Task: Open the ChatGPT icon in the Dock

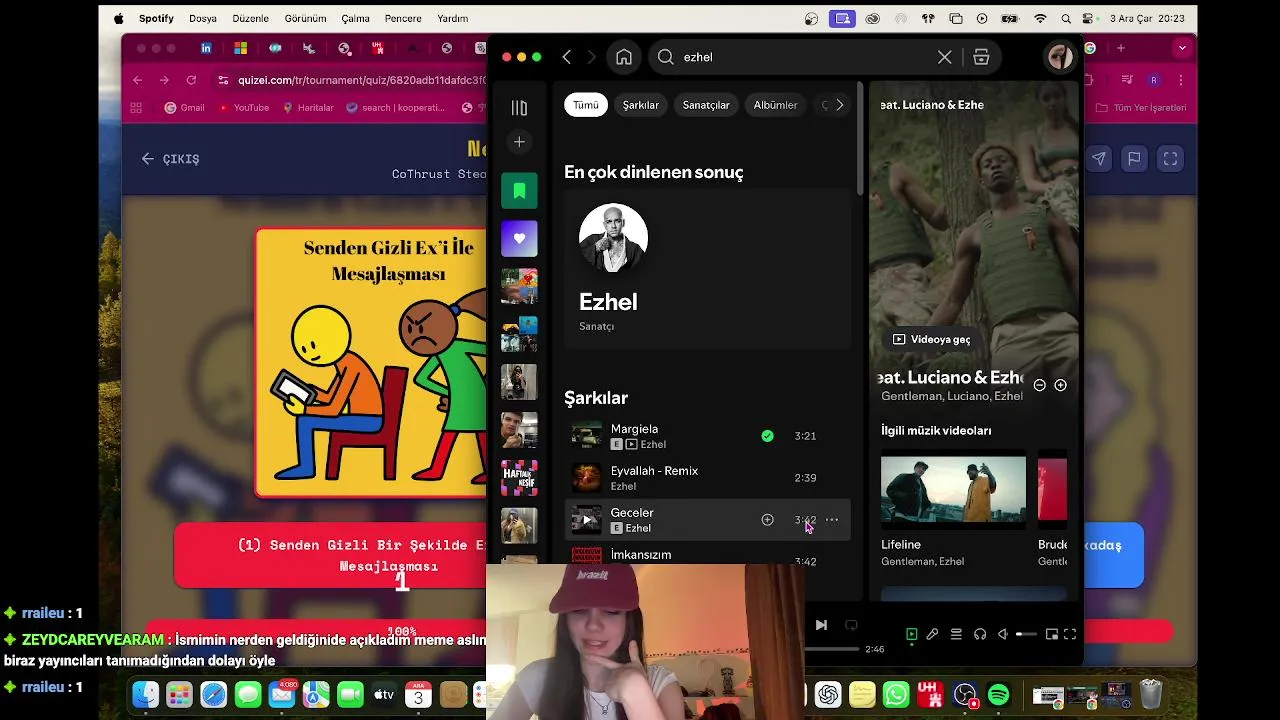Action: (x=828, y=694)
